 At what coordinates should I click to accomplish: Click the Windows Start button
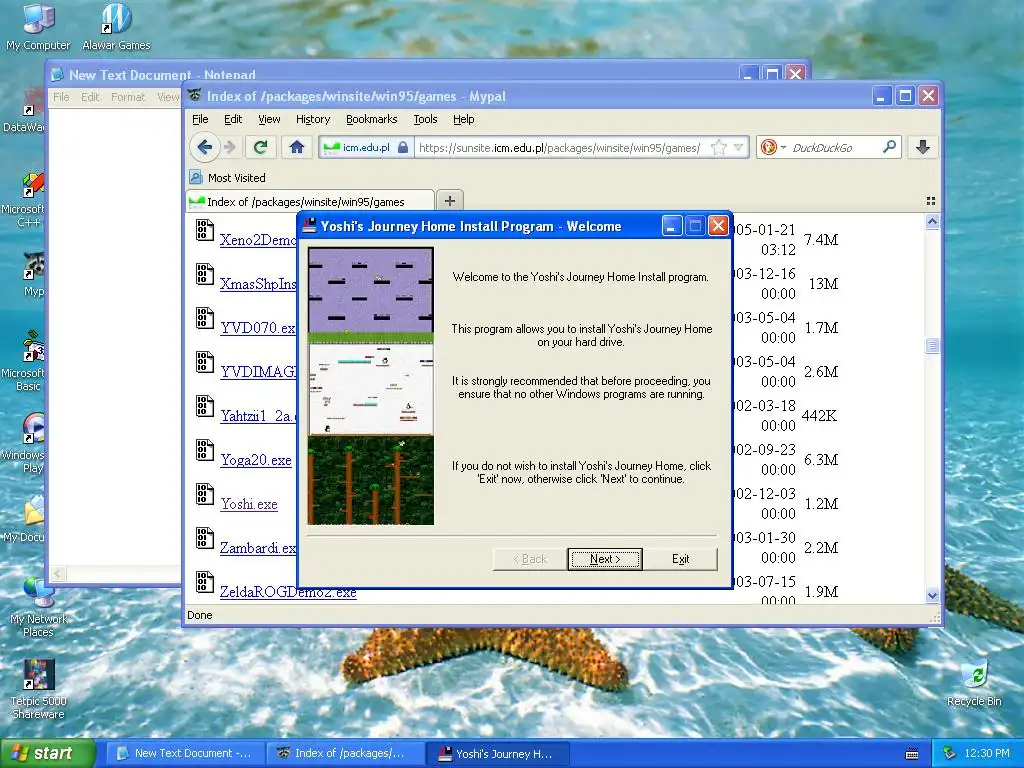pos(47,753)
